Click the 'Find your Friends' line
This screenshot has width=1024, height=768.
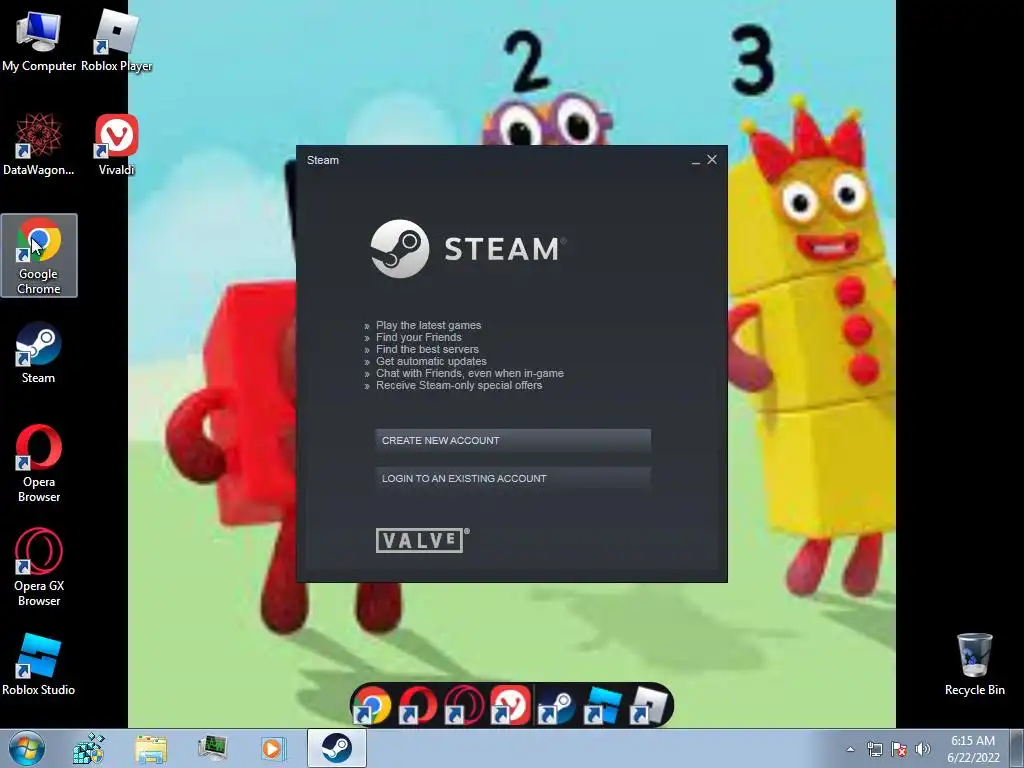point(419,337)
